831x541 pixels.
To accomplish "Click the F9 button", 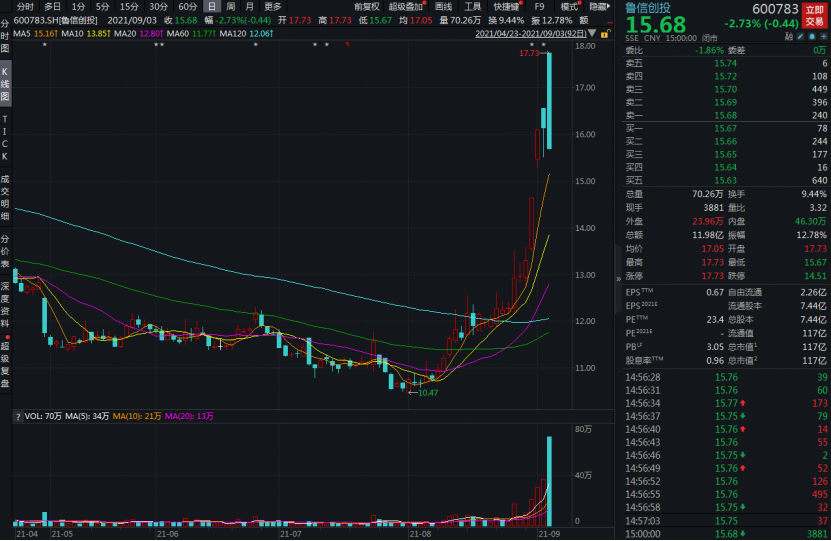I will click(x=540, y=6).
